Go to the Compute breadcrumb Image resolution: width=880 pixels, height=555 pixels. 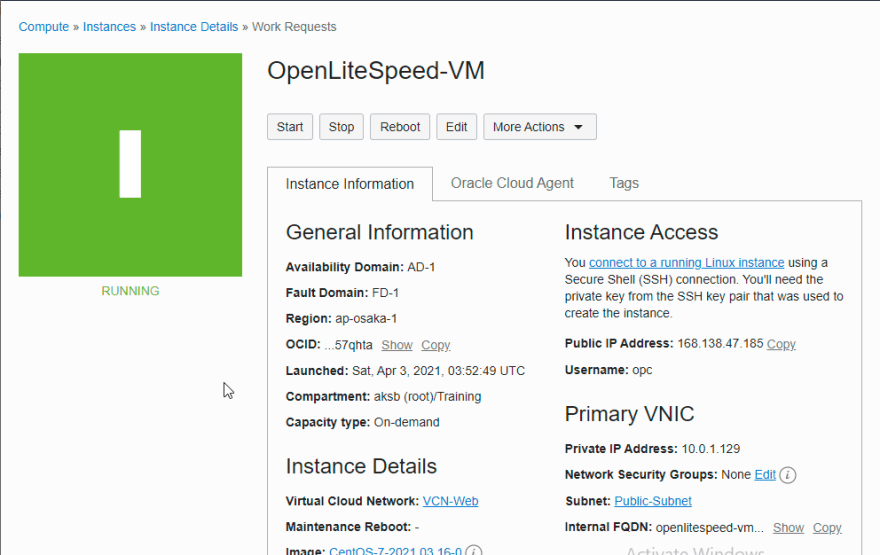point(44,27)
